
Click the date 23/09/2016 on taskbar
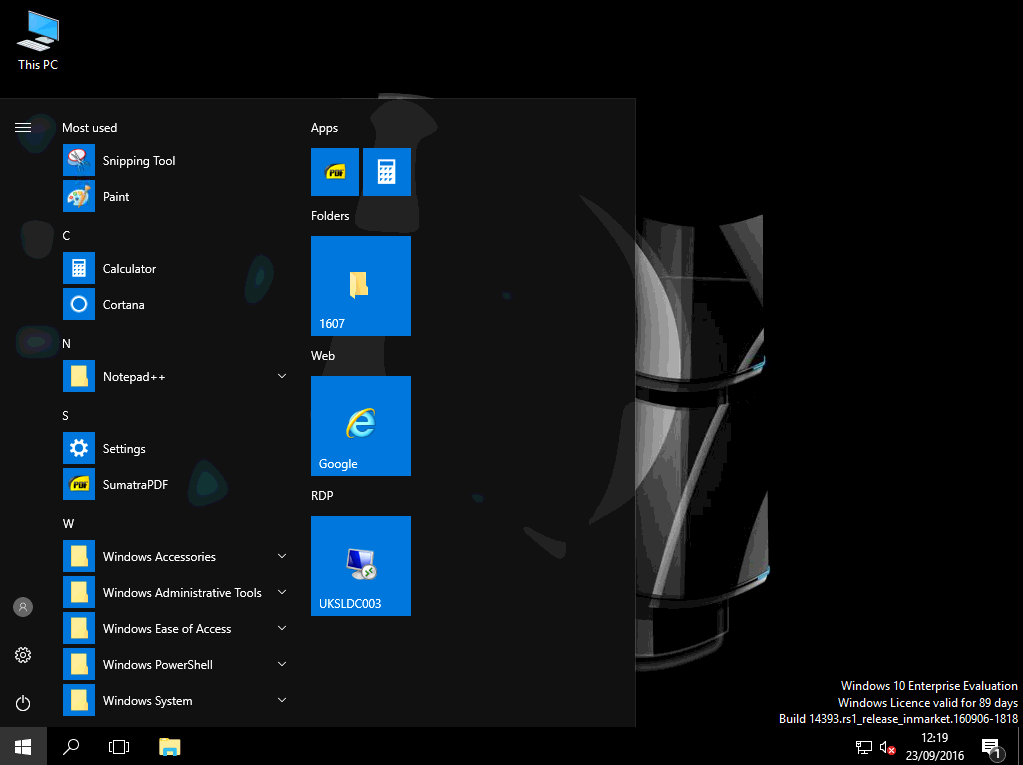tap(934, 756)
